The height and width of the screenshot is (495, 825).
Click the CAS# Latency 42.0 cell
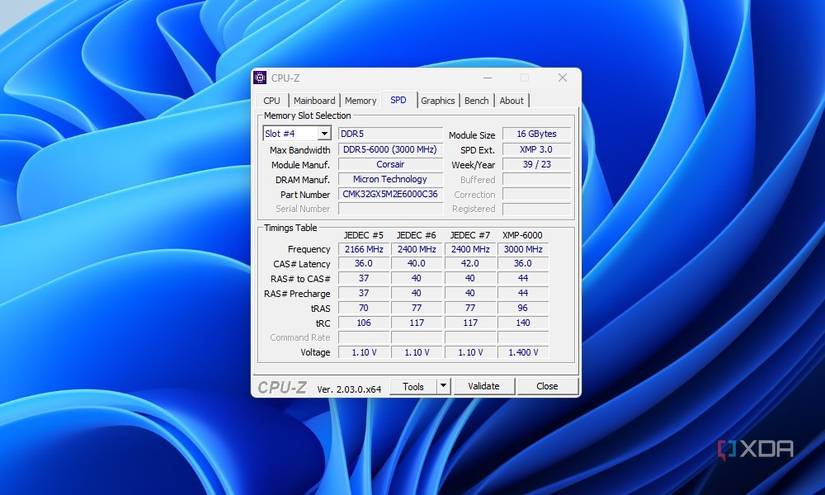pos(470,264)
